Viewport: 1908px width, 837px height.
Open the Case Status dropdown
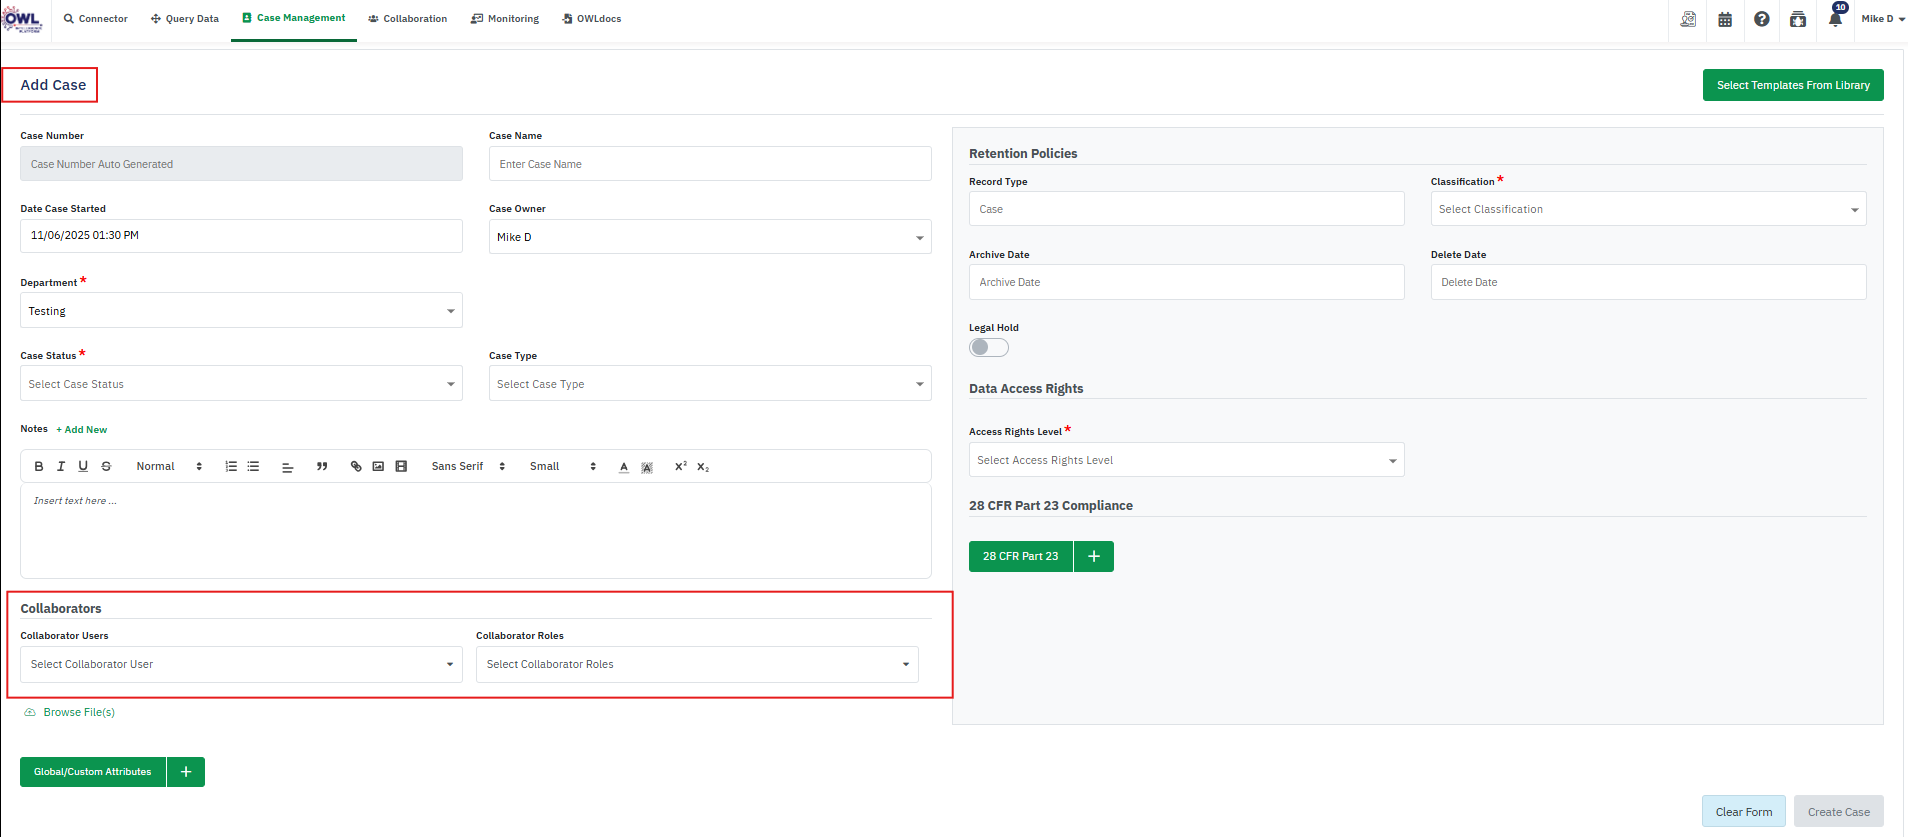coord(241,384)
